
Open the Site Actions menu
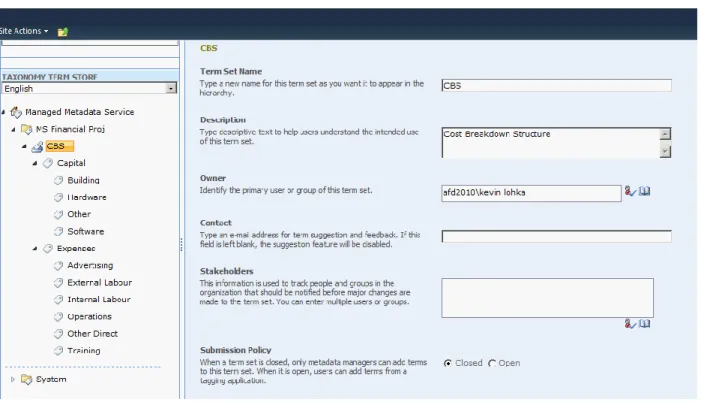(24, 31)
